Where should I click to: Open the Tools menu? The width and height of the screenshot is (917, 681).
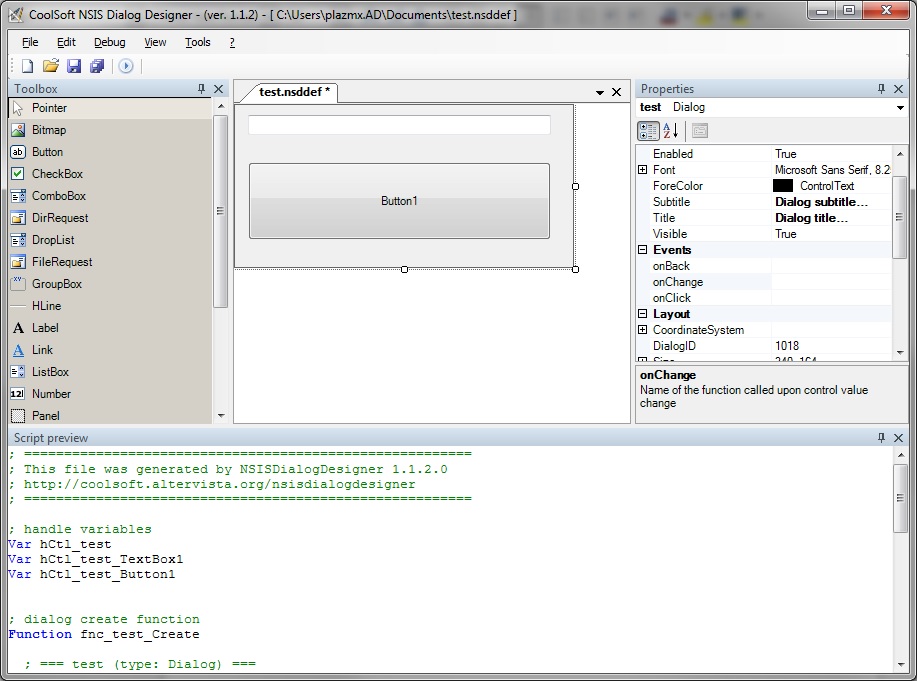pyautogui.click(x=198, y=42)
